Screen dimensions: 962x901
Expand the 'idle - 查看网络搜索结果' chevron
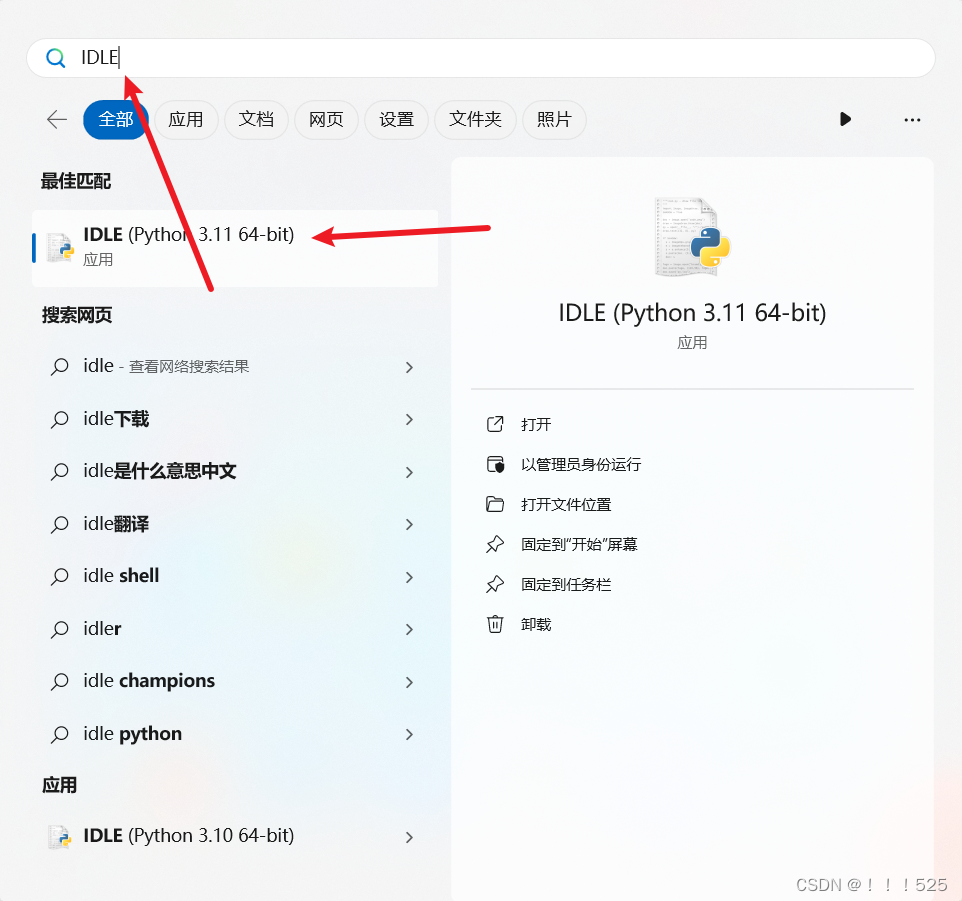tap(409, 367)
